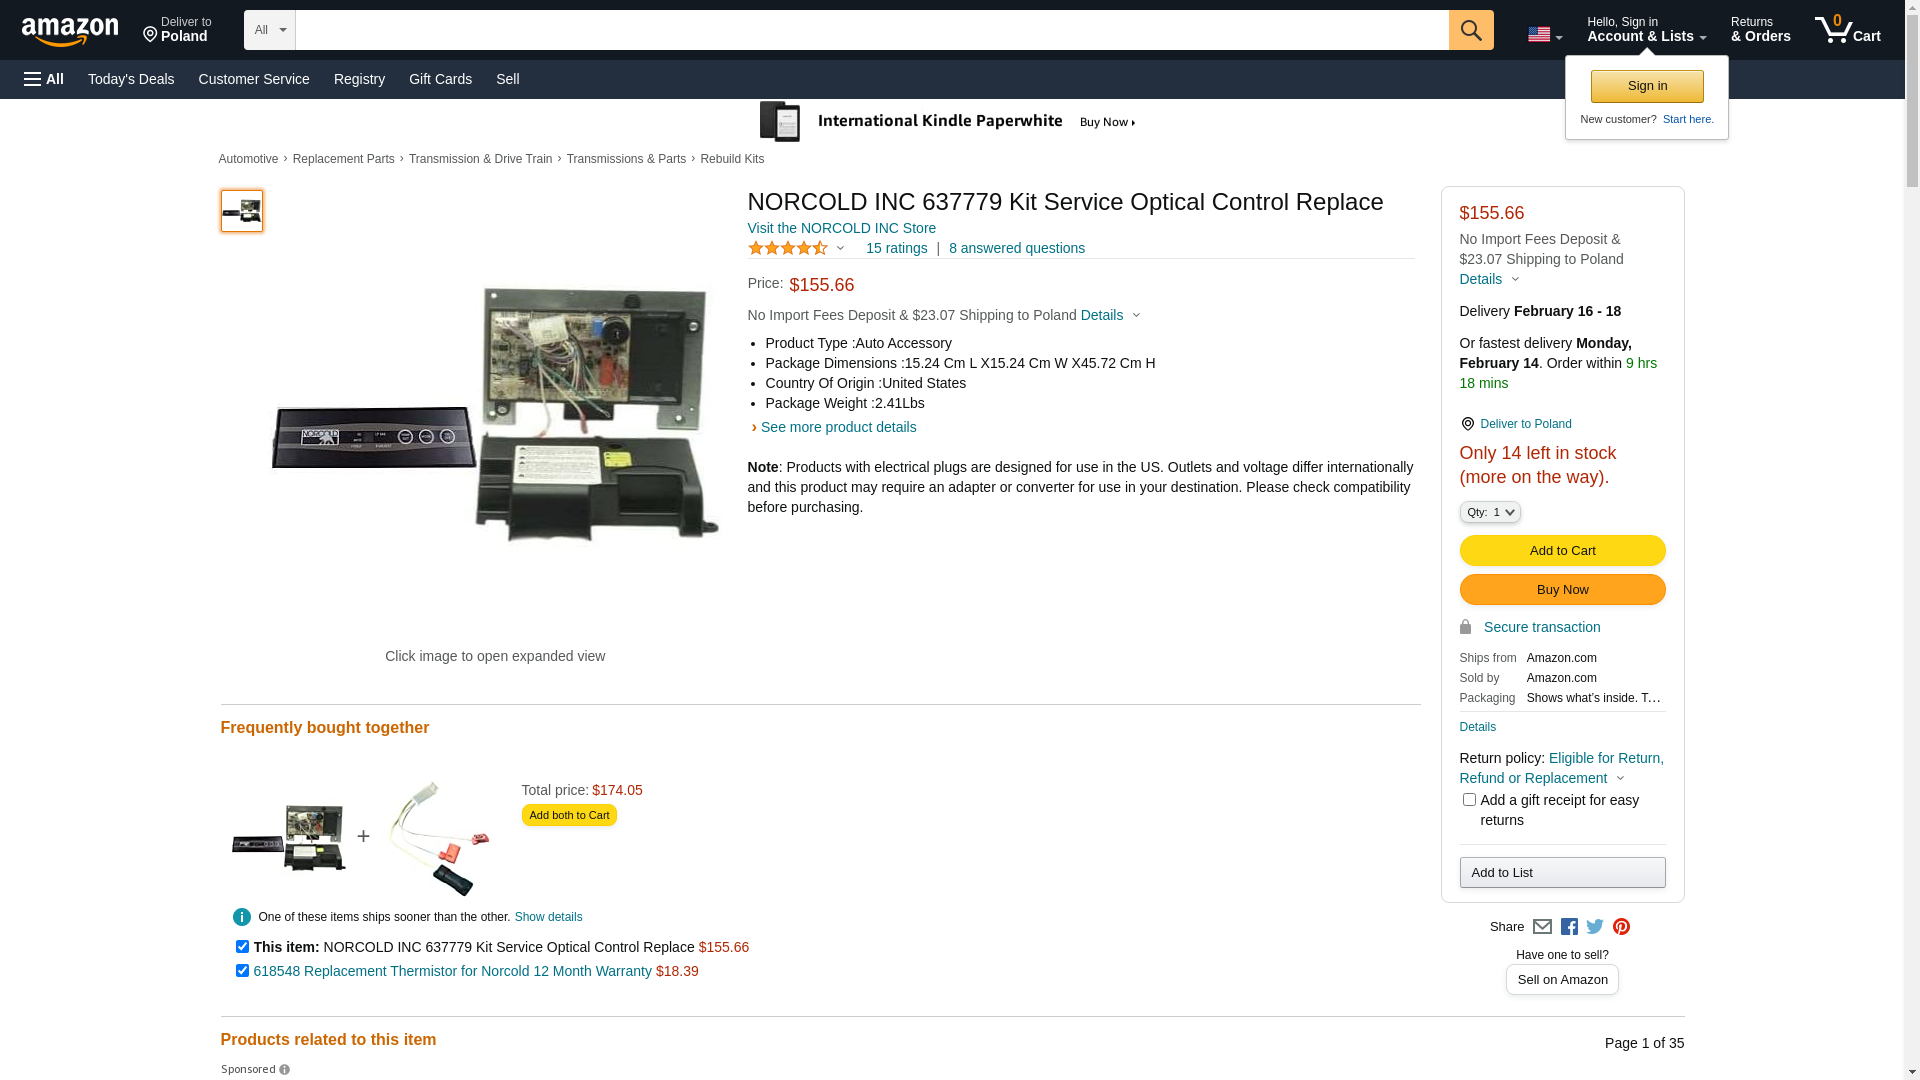Open the 8 answered questions link
Image resolution: width=1920 pixels, height=1080 pixels.
tap(1016, 248)
